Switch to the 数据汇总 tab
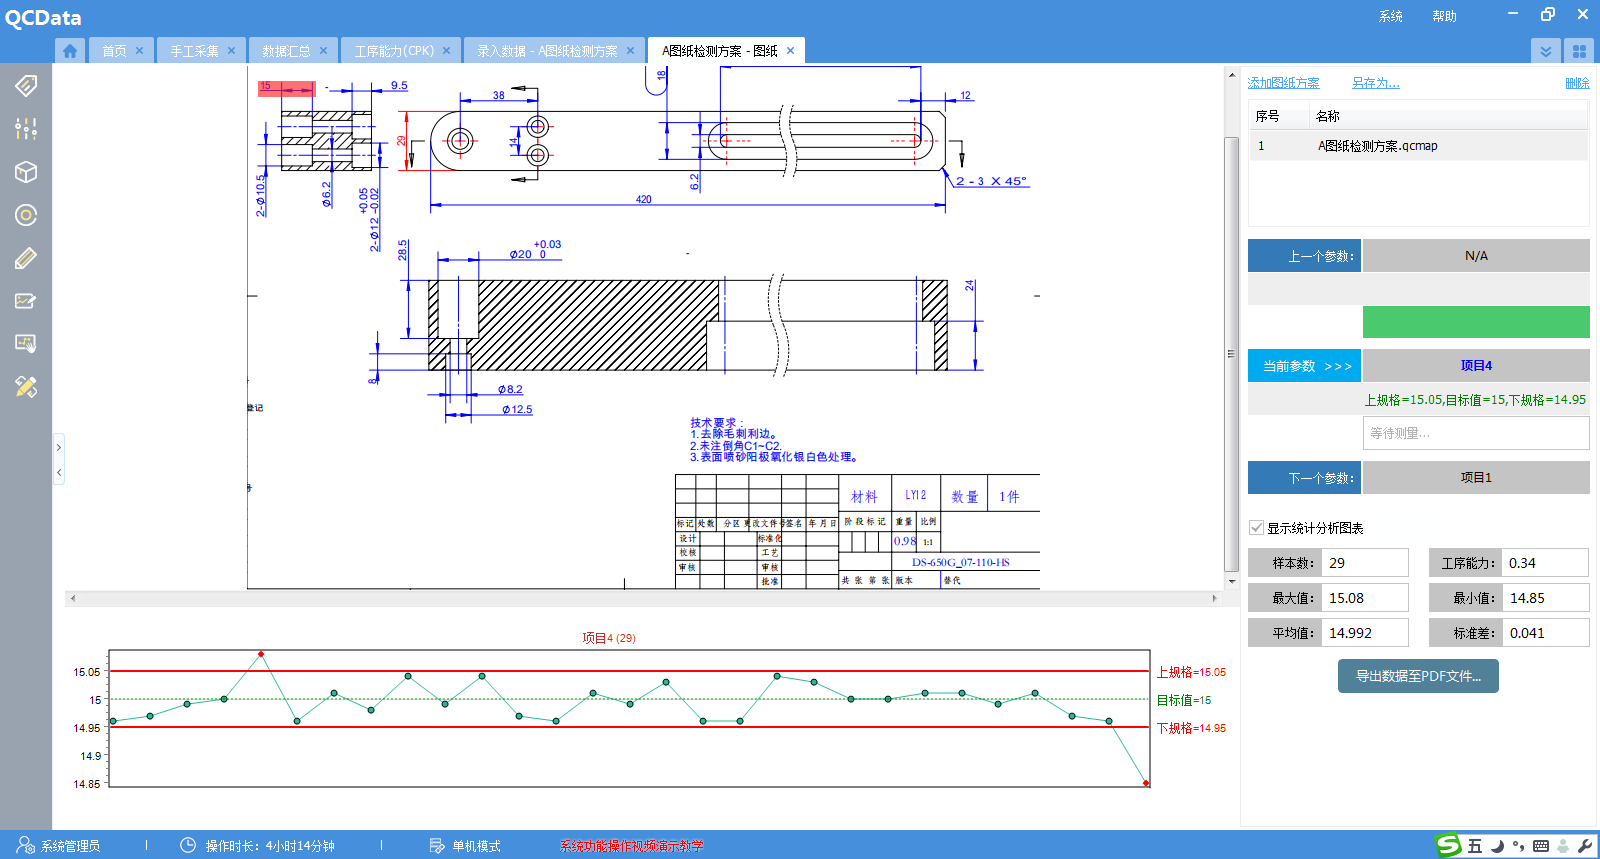Image resolution: width=1600 pixels, height=859 pixels. coord(286,51)
